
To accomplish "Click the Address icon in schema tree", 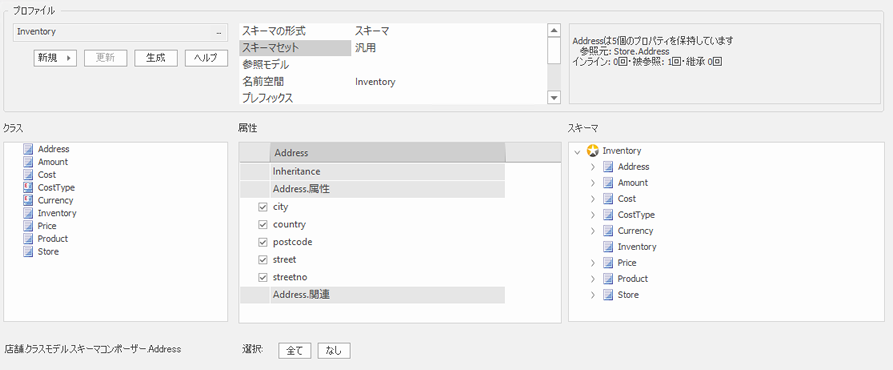I will tap(608, 167).
